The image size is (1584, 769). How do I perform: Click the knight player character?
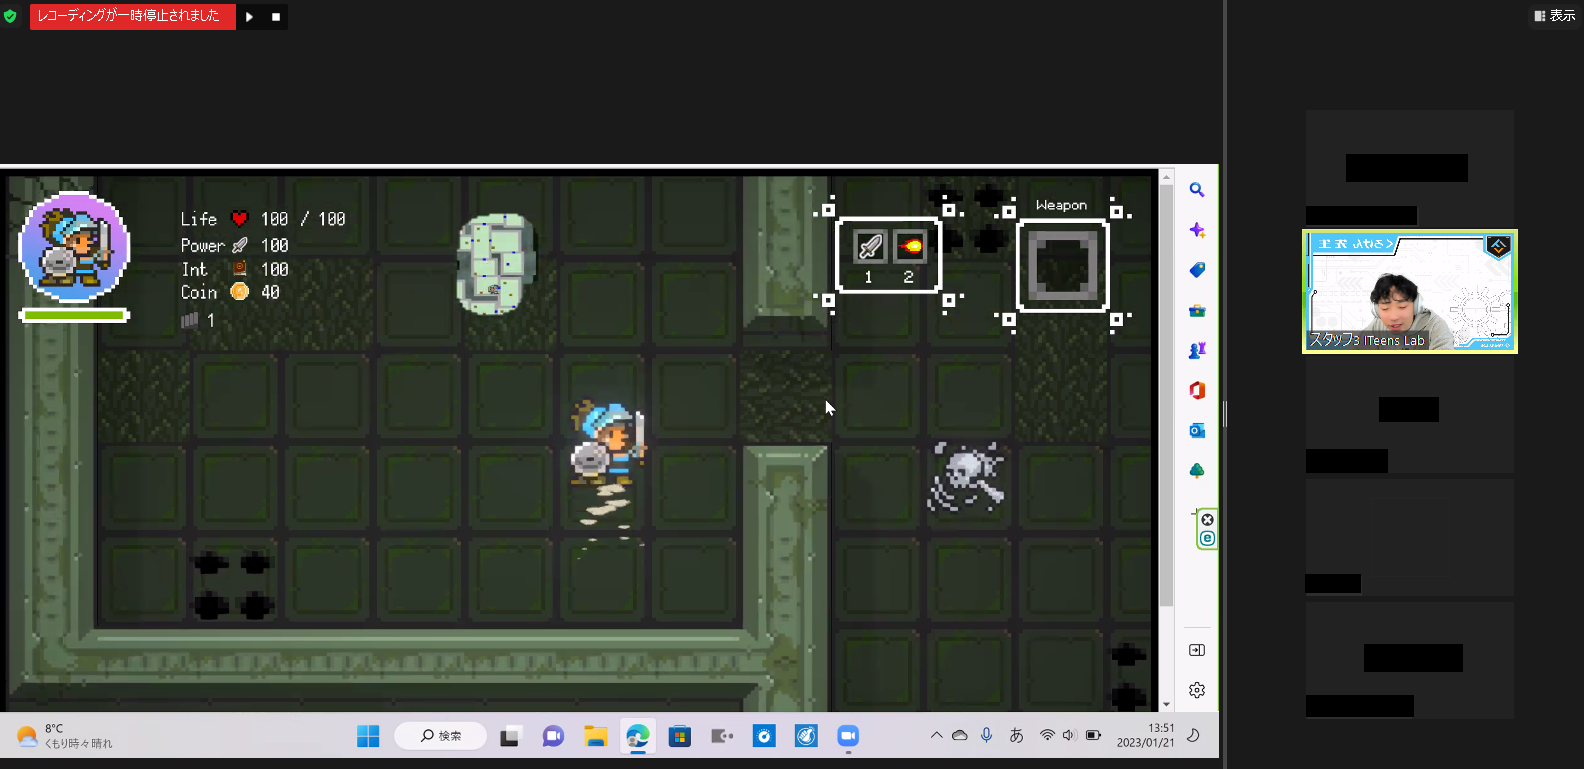(x=608, y=444)
